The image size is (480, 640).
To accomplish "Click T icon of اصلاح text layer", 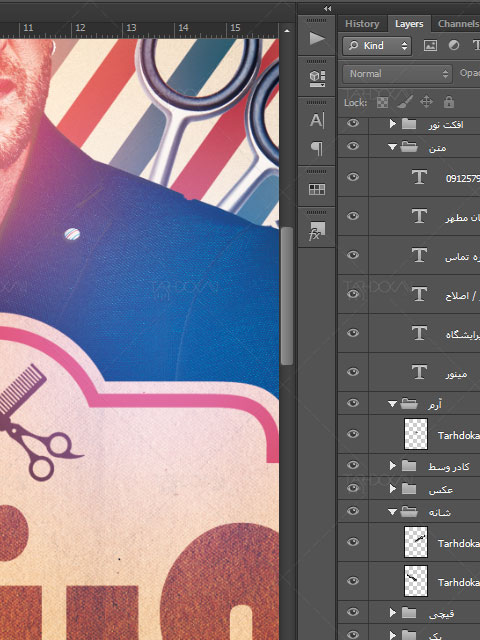I will click(419, 294).
